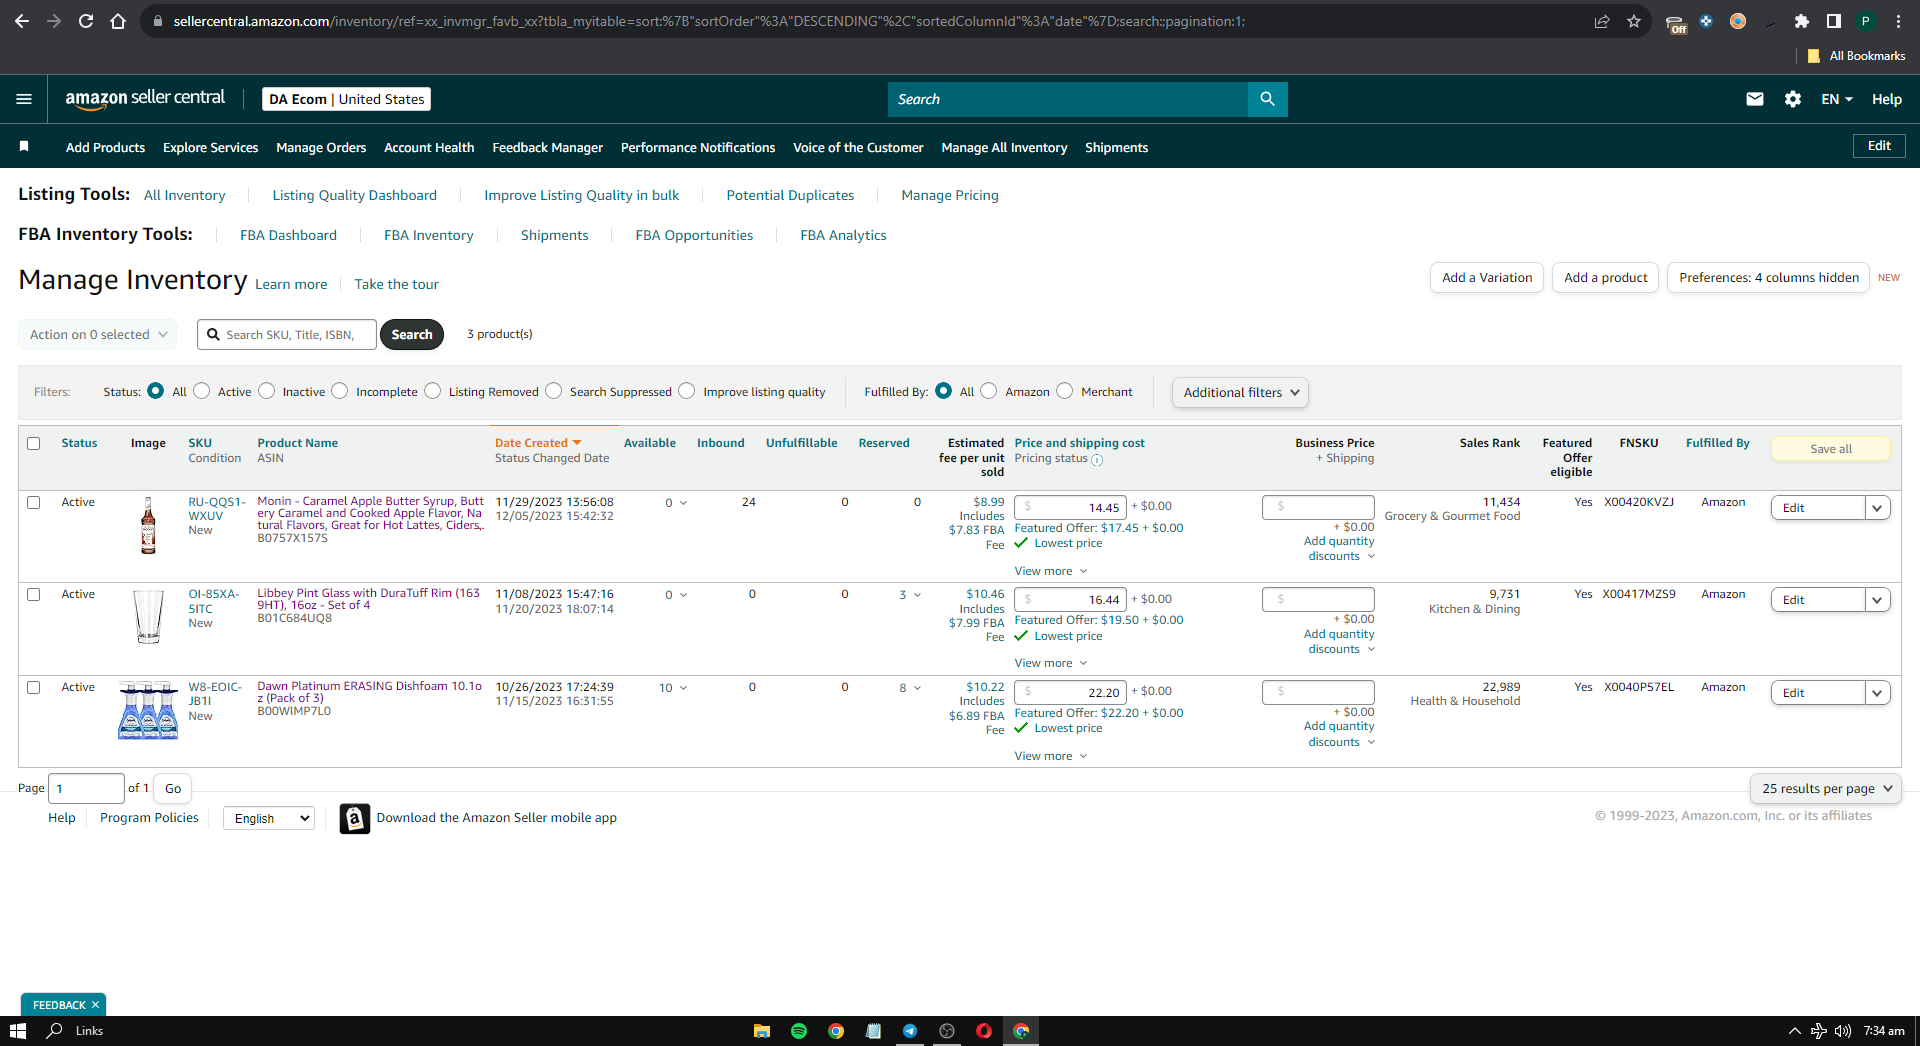Screen dimensions: 1920x1046
Task: Open Telegram from the taskbar
Action: pos(910,1031)
